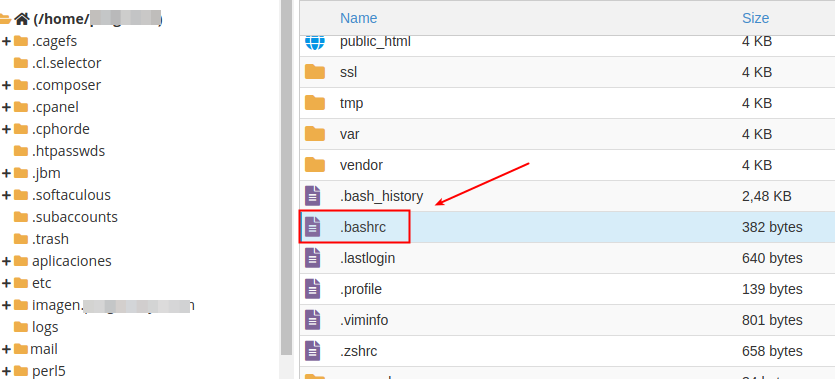Sort the file list by Size column
The image size is (835, 379).
point(755,18)
